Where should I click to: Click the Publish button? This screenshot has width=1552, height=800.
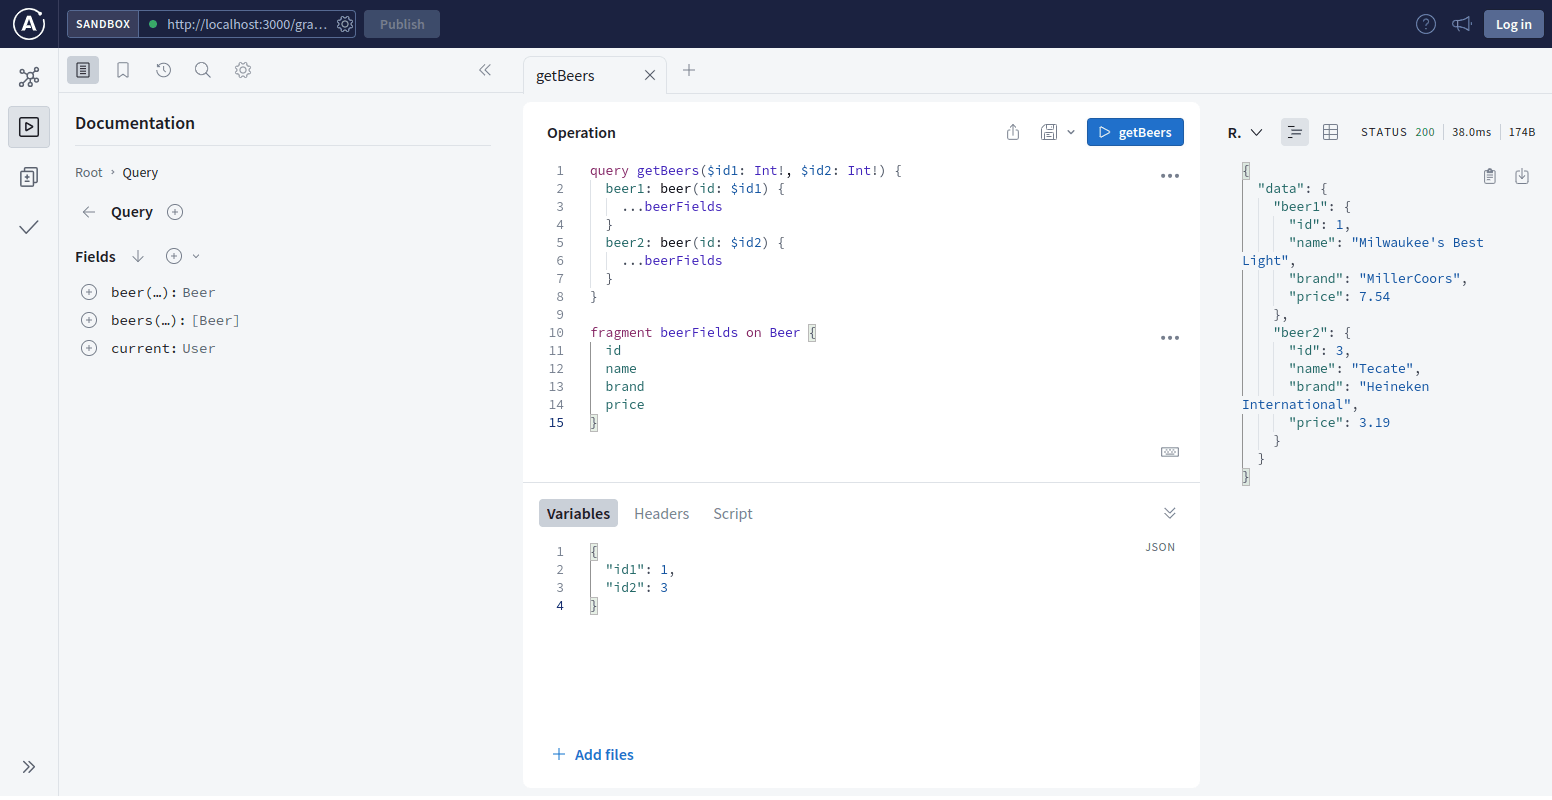(402, 24)
